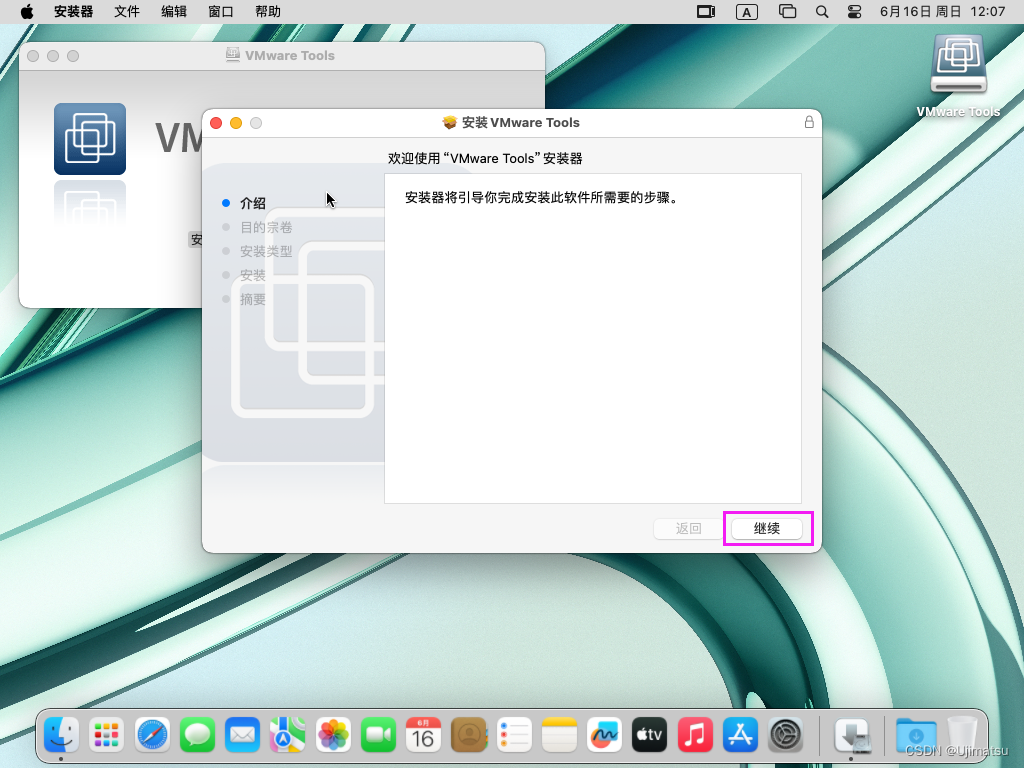Click the Installer app icon in Dock
The height and width of the screenshot is (768, 1024).
[x=852, y=735]
